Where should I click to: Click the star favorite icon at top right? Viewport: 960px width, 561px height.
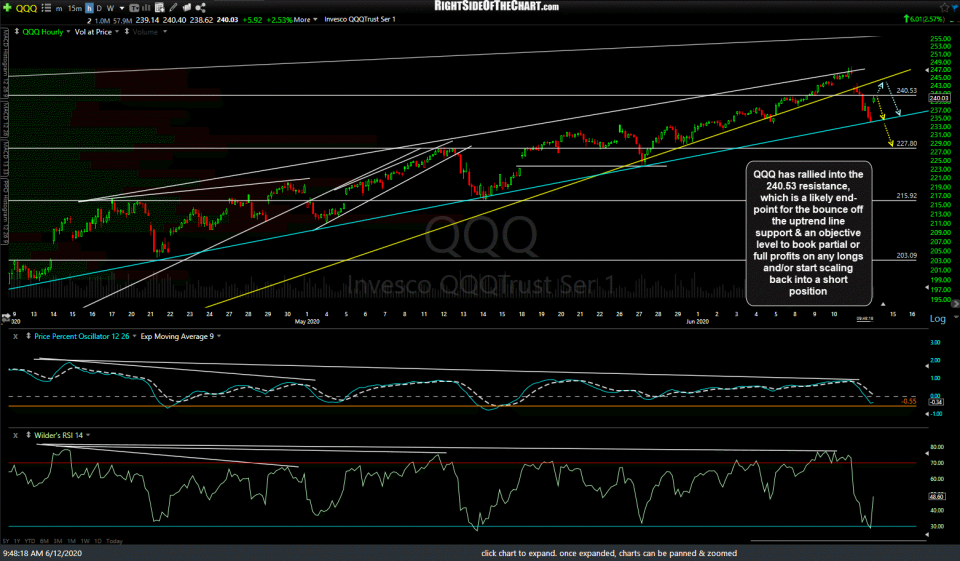click(945, 8)
